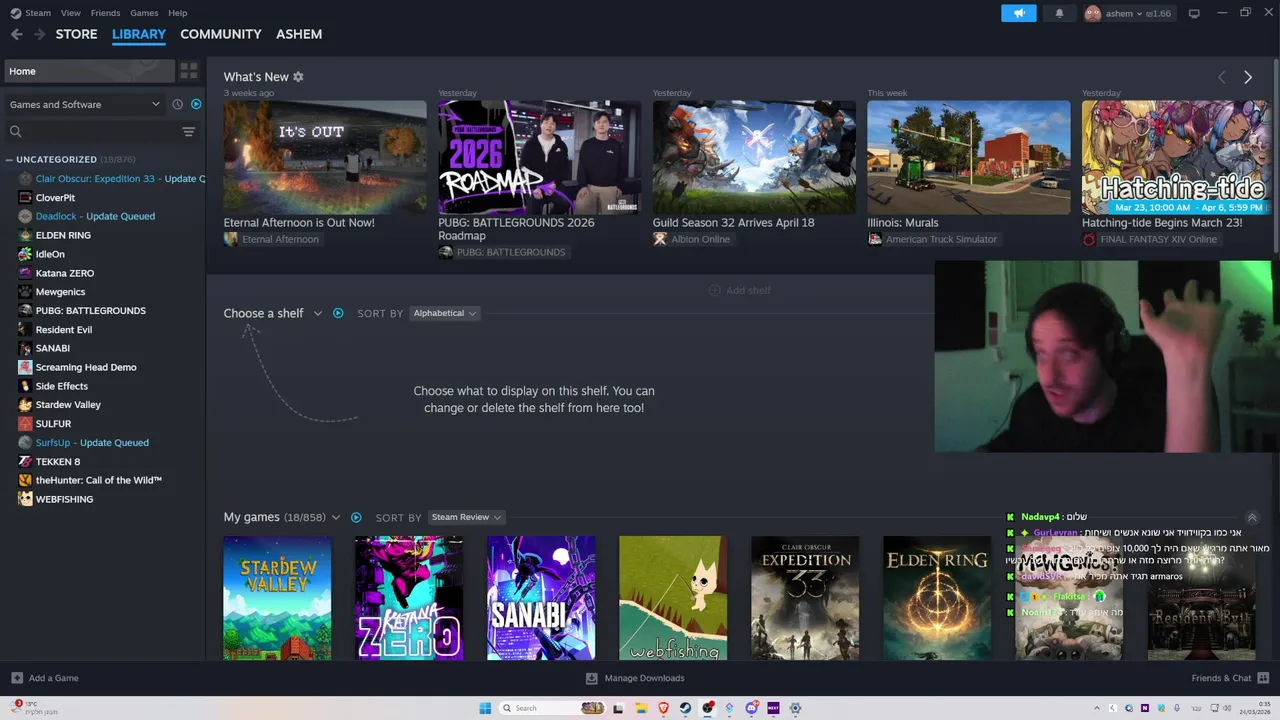Viewport: 1280px width, 720px height.
Task: Collapse the stream chat overlay arrow
Action: pyautogui.click(x=1251, y=517)
